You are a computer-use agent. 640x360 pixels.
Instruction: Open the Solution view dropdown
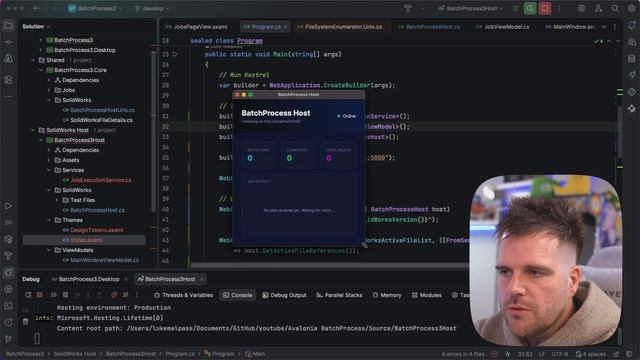36,27
